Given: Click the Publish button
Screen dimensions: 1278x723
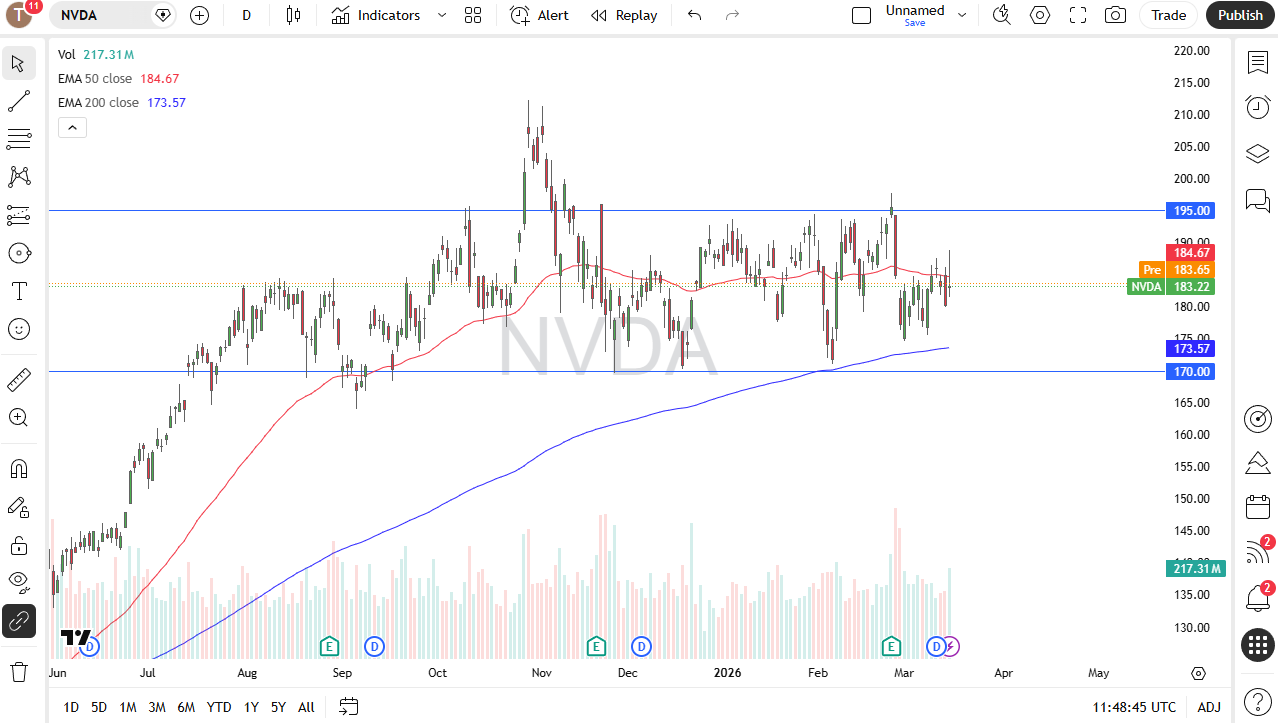Looking at the screenshot, I should pyautogui.click(x=1241, y=15).
